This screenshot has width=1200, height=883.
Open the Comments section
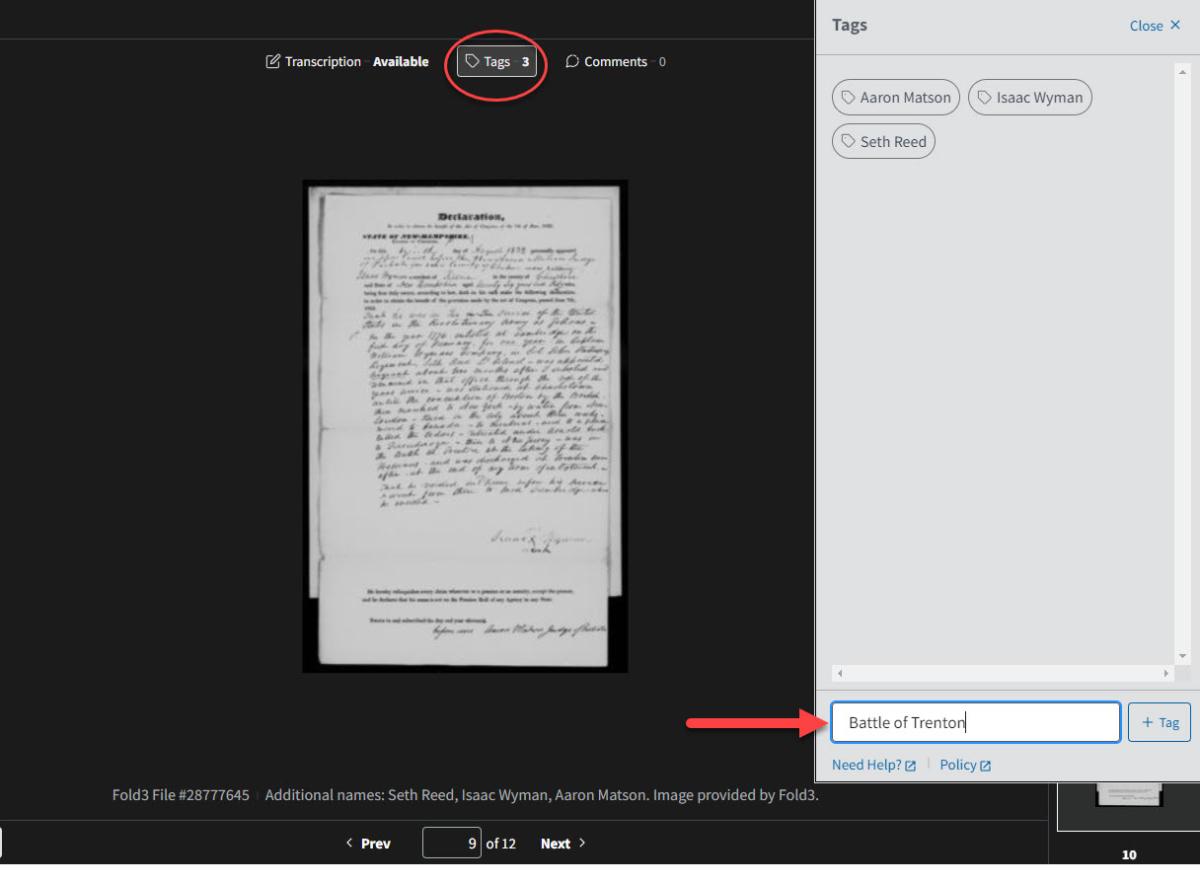click(x=615, y=62)
